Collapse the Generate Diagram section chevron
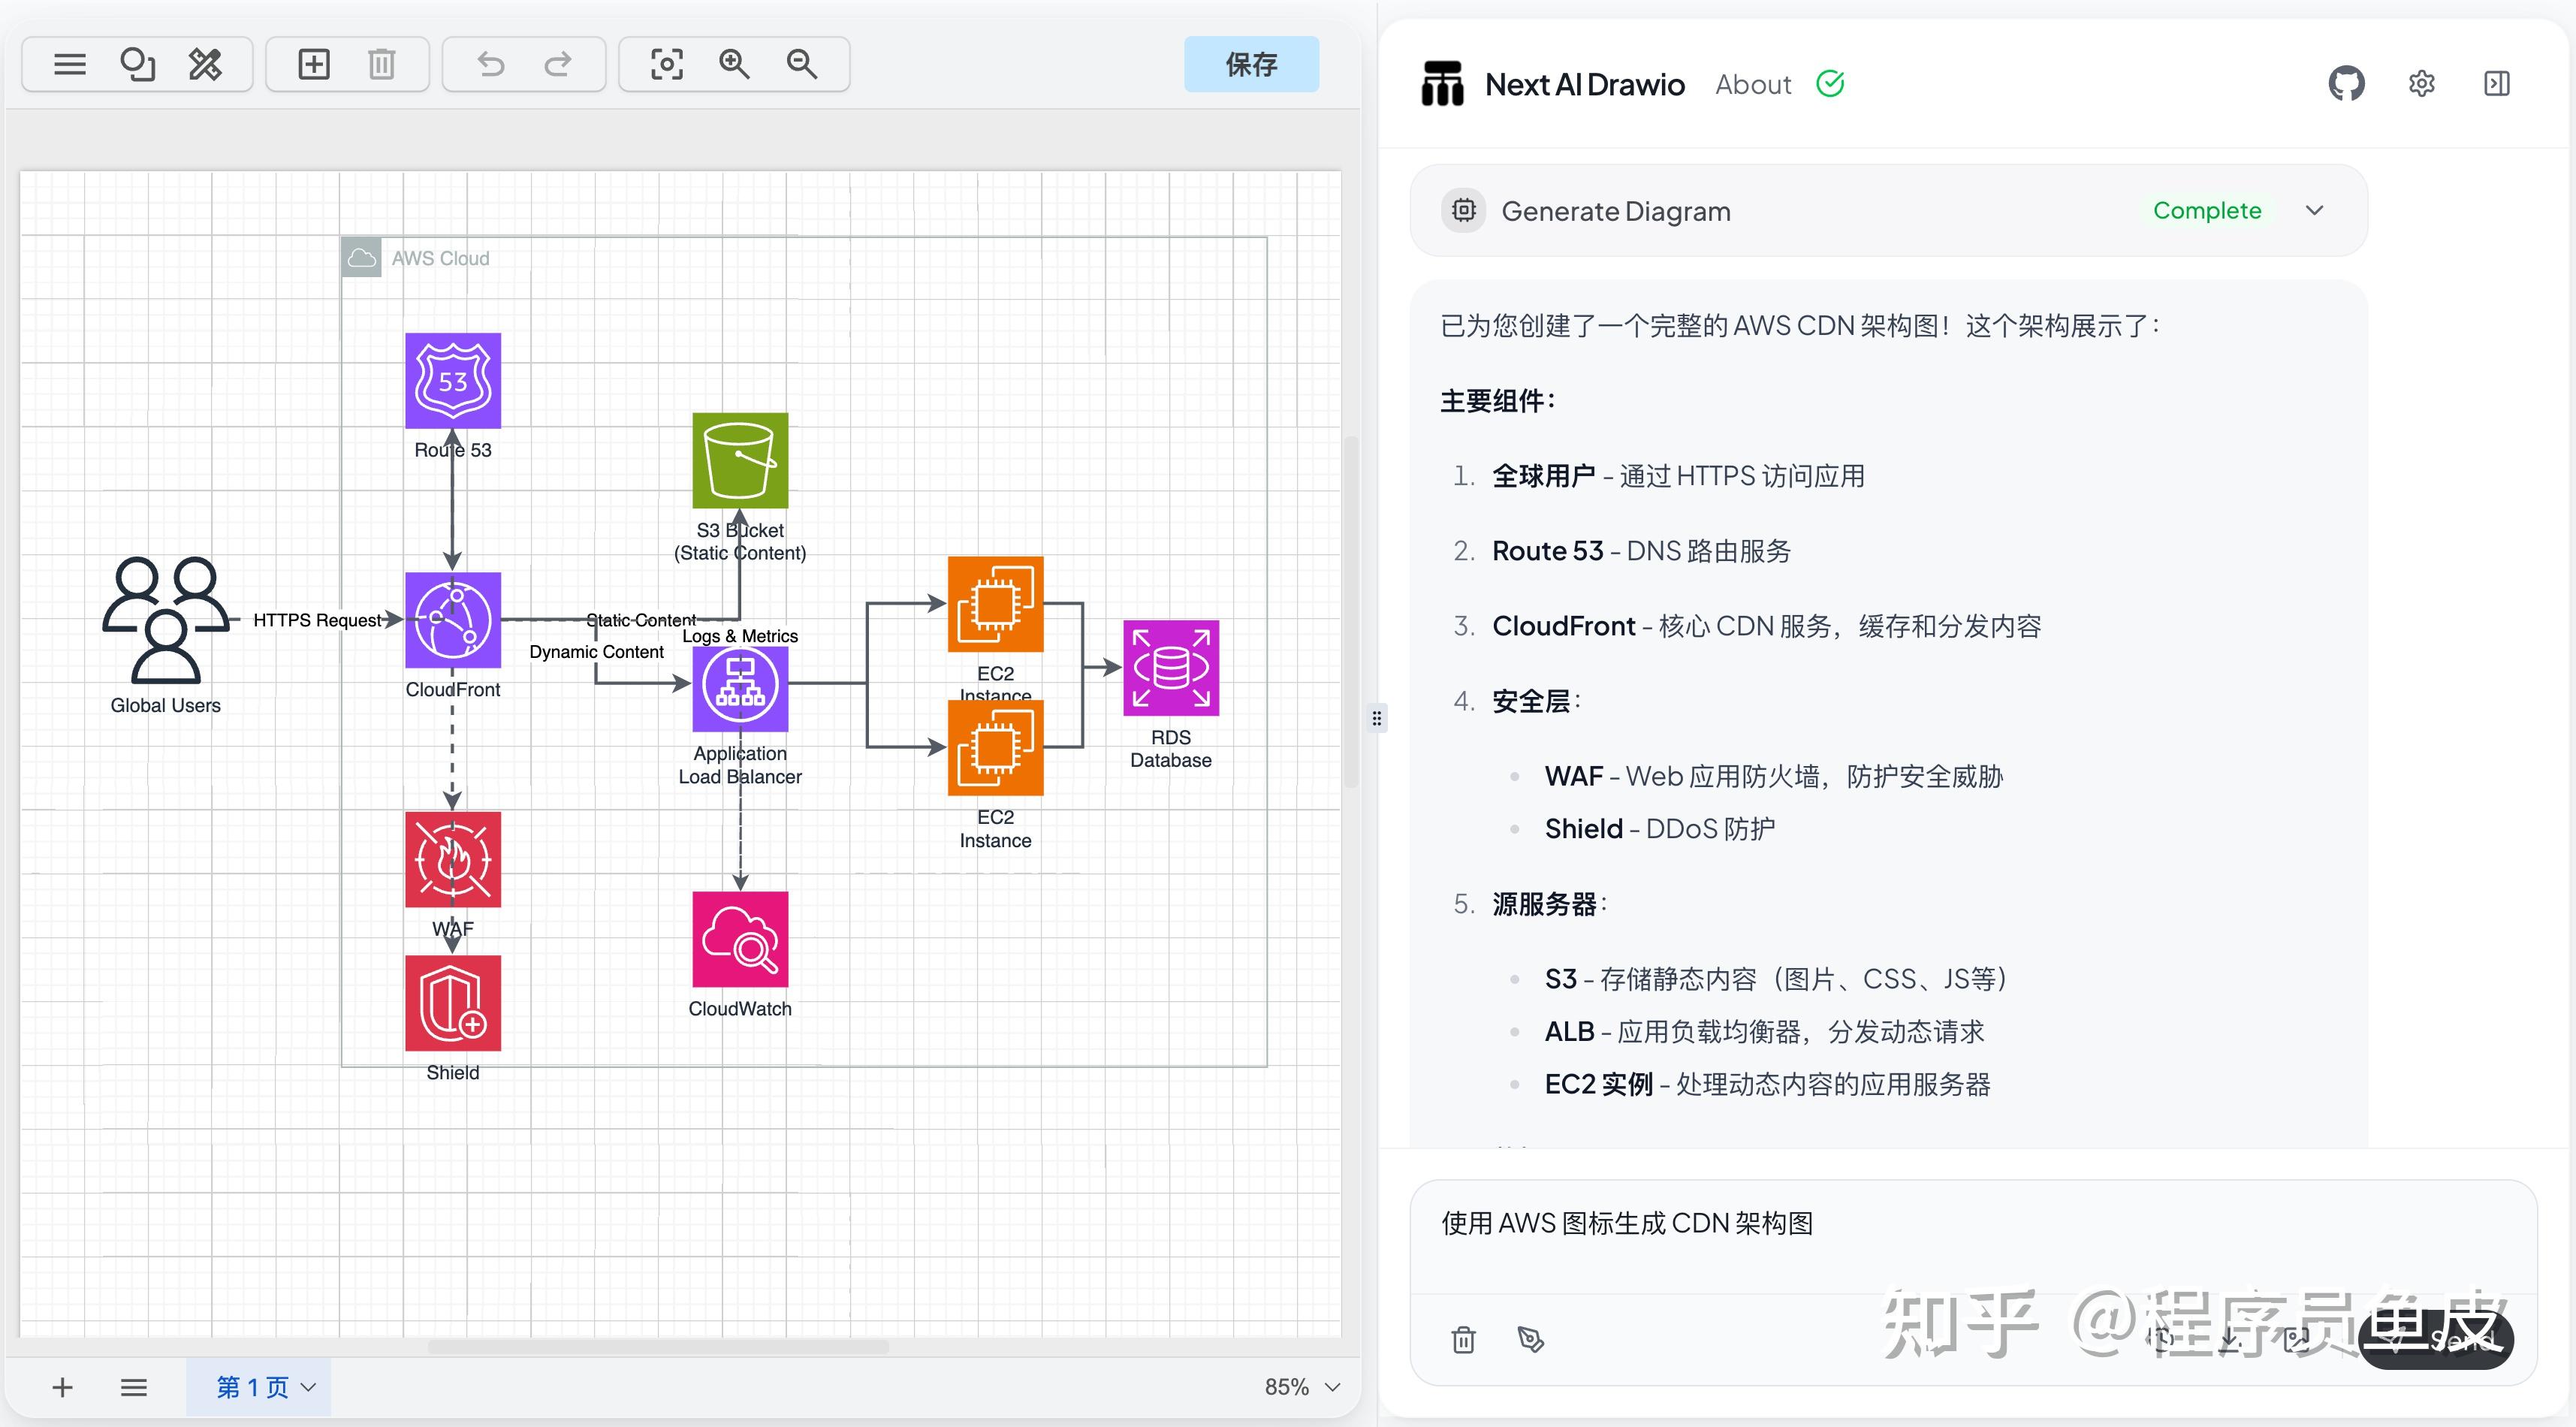Screen dimensions: 2576x1427 (2314, 211)
